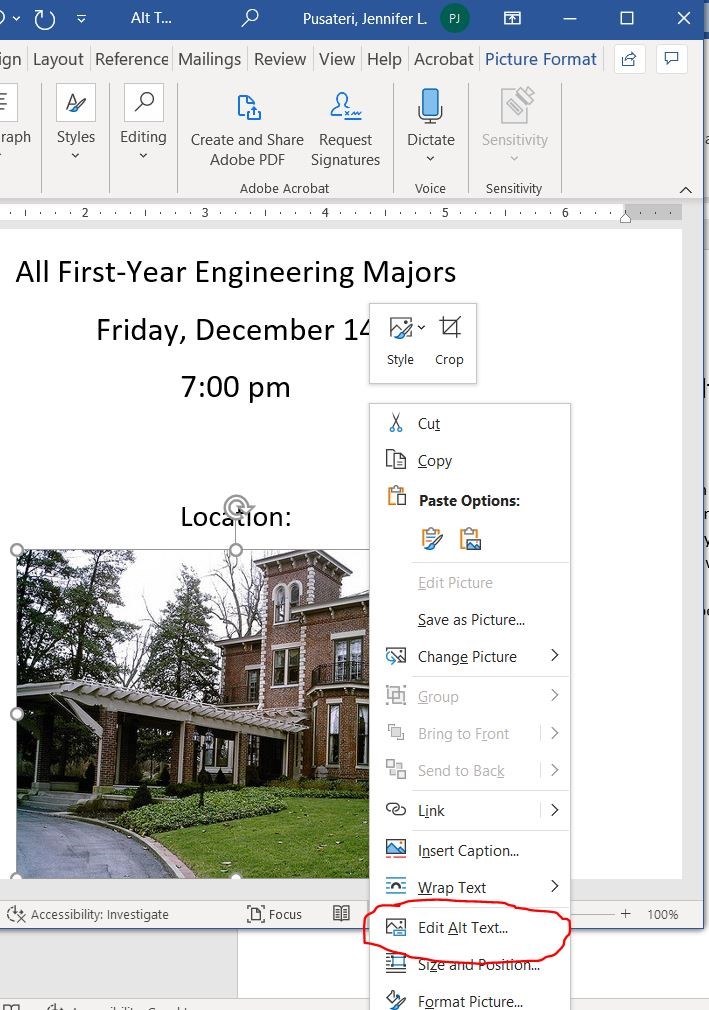Click the mansion picture in document
709x1010 pixels.
pos(193,713)
